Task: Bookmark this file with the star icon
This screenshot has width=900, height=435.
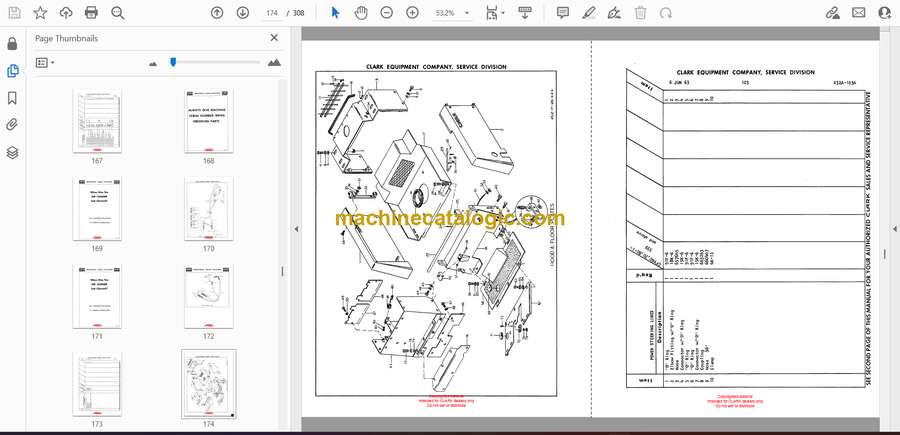Action: pos(40,13)
